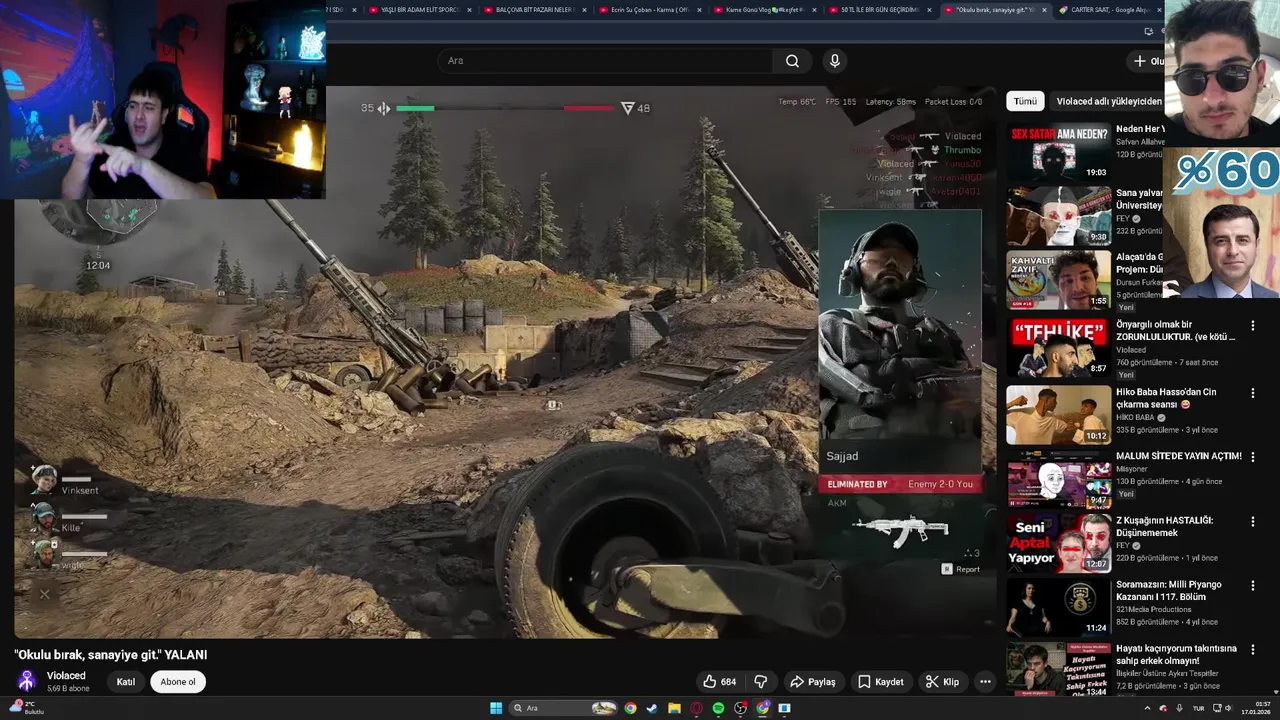Click the X icon on video overlay
This screenshot has width=1280, height=720.
pyautogui.click(x=44, y=594)
